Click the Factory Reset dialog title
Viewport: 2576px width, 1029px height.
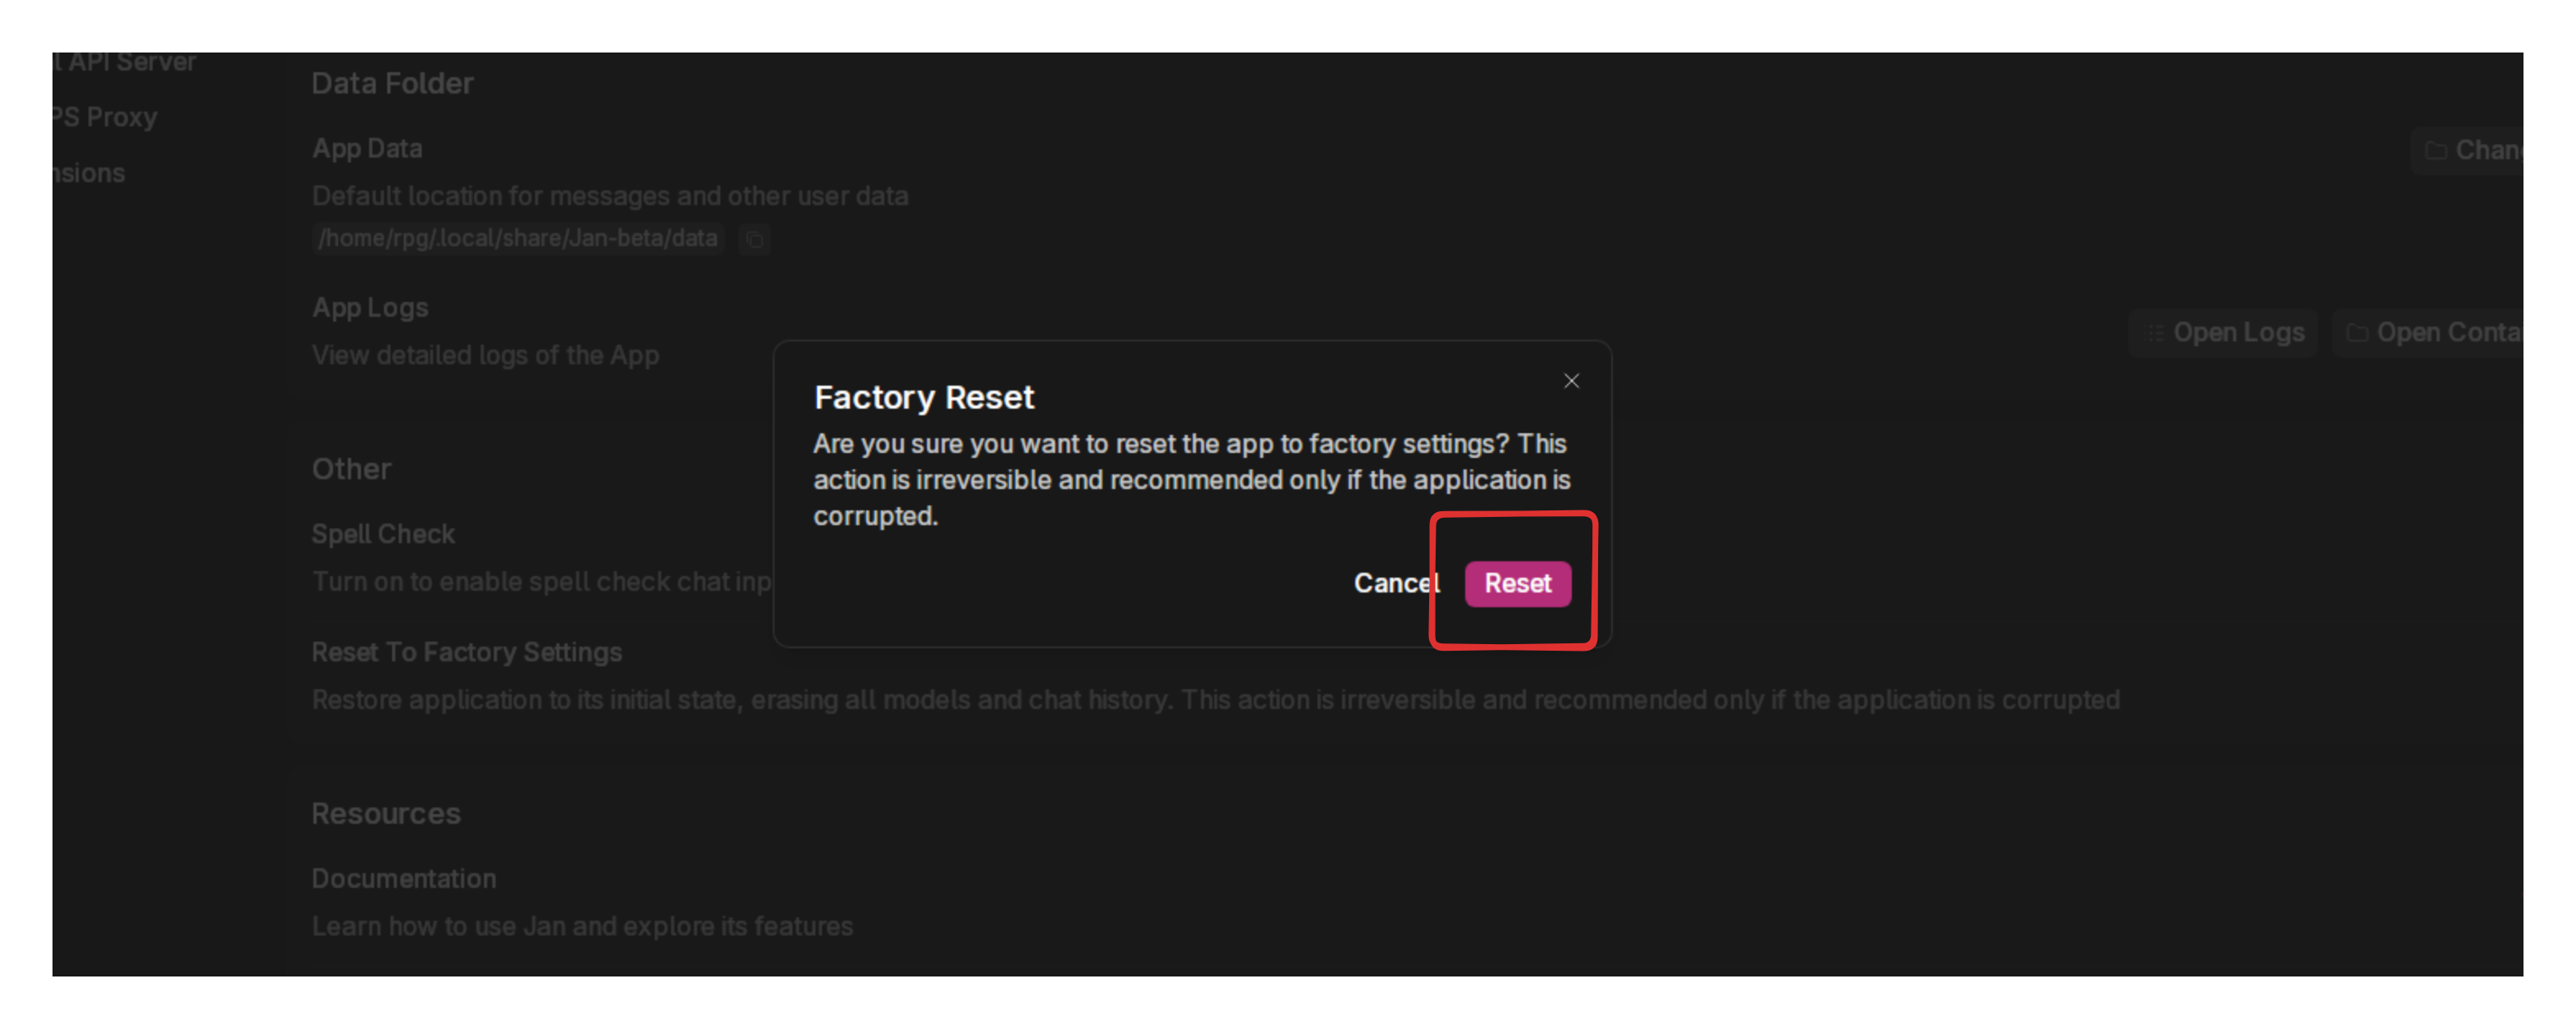point(923,398)
